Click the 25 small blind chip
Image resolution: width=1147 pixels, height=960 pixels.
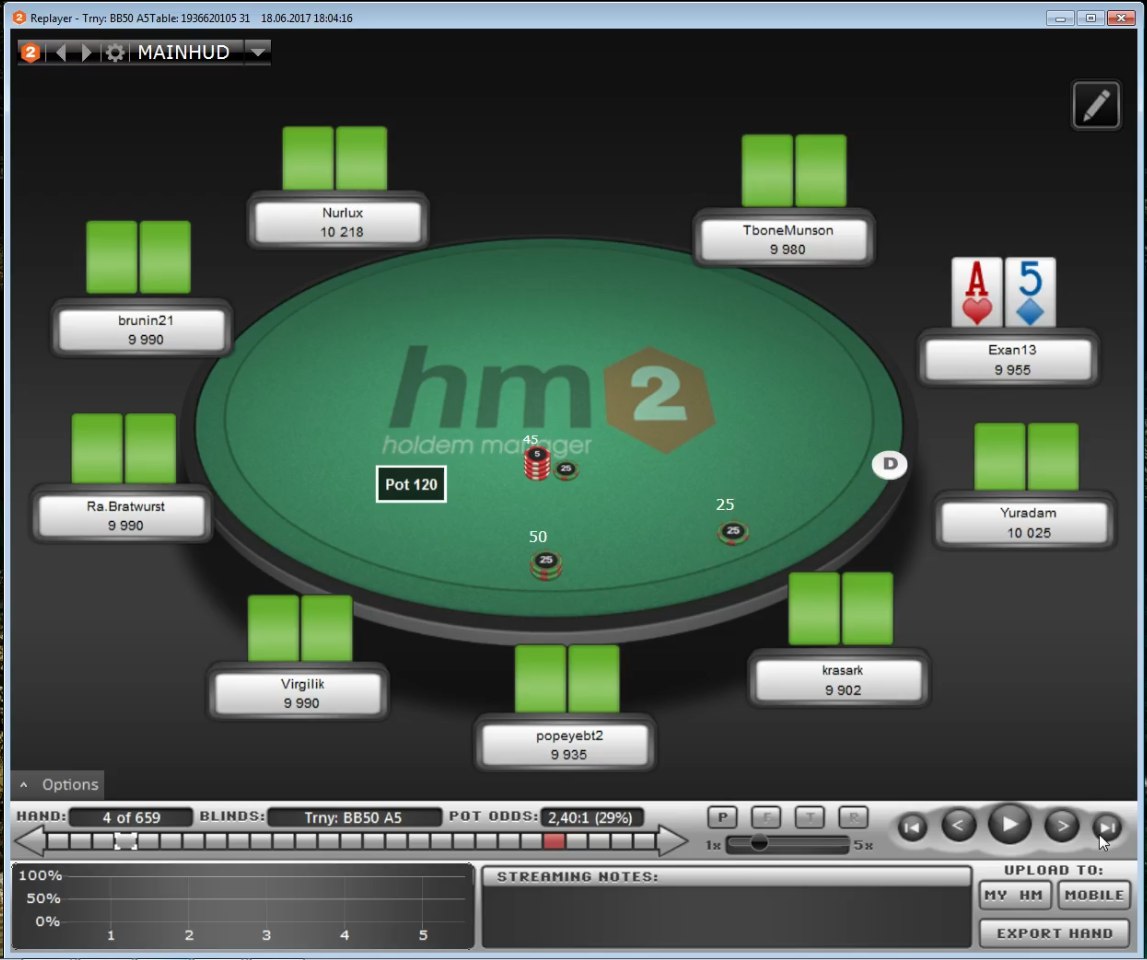click(x=733, y=533)
